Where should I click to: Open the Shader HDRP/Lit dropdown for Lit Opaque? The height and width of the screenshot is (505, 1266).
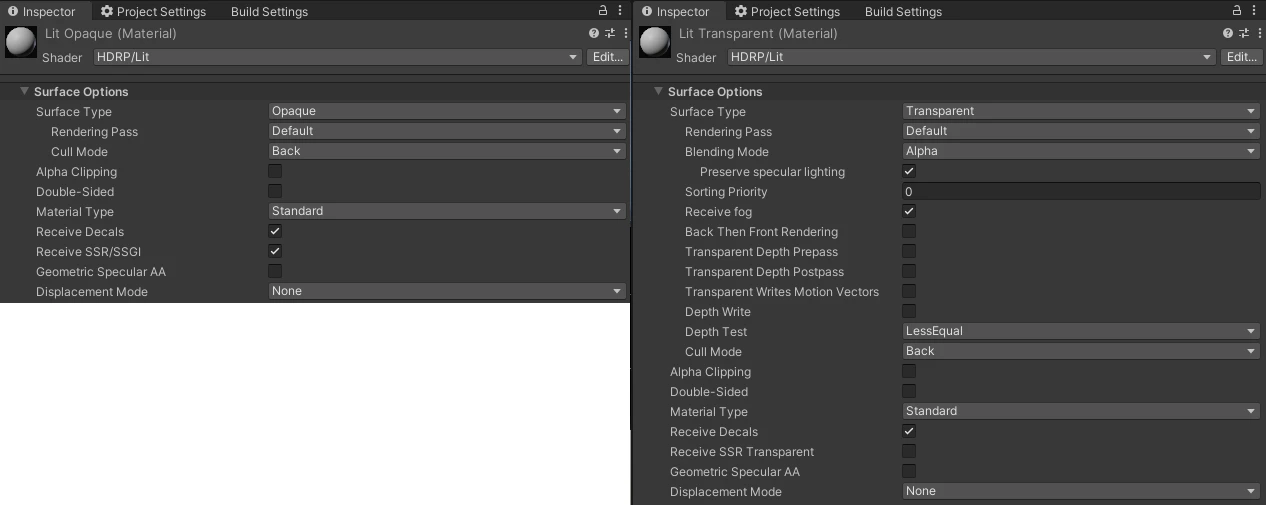[337, 57]
